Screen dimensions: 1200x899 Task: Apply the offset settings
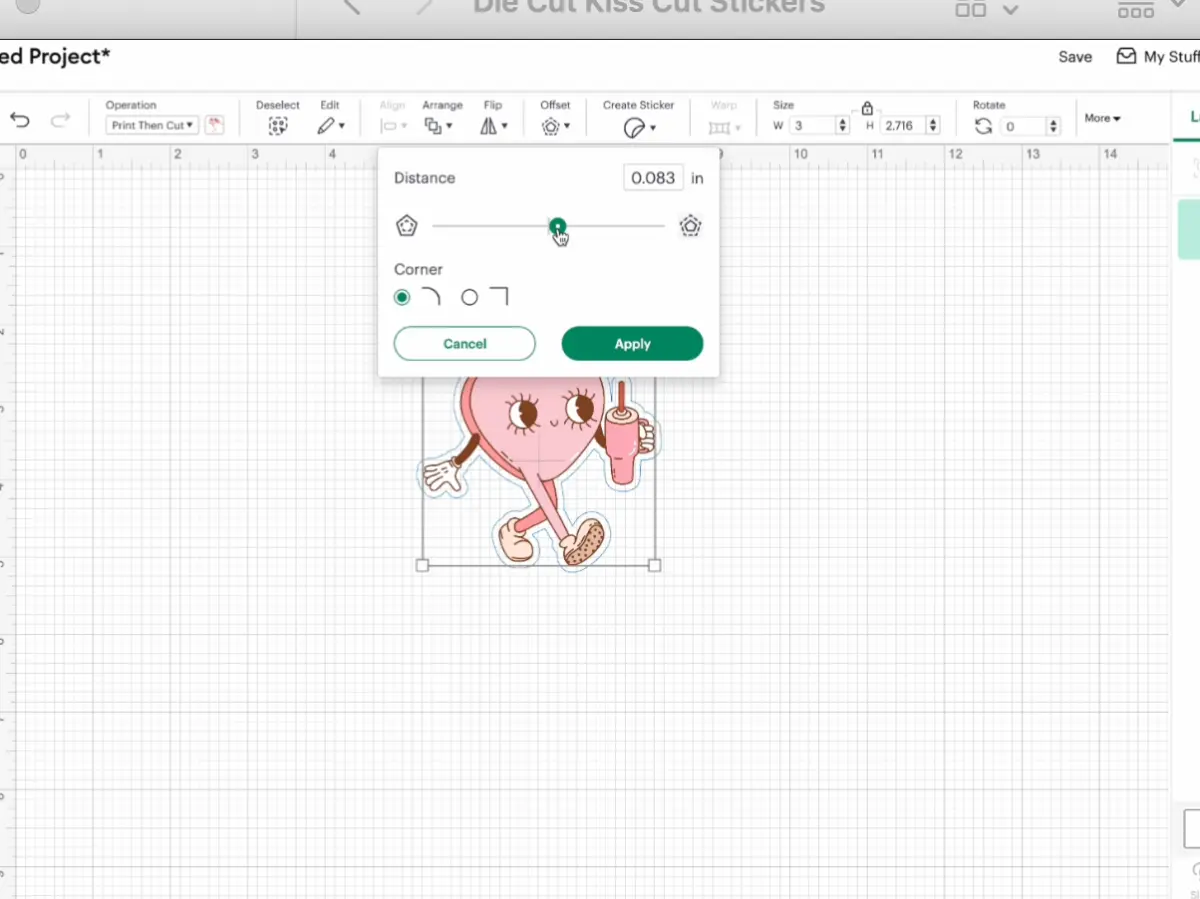632,343
